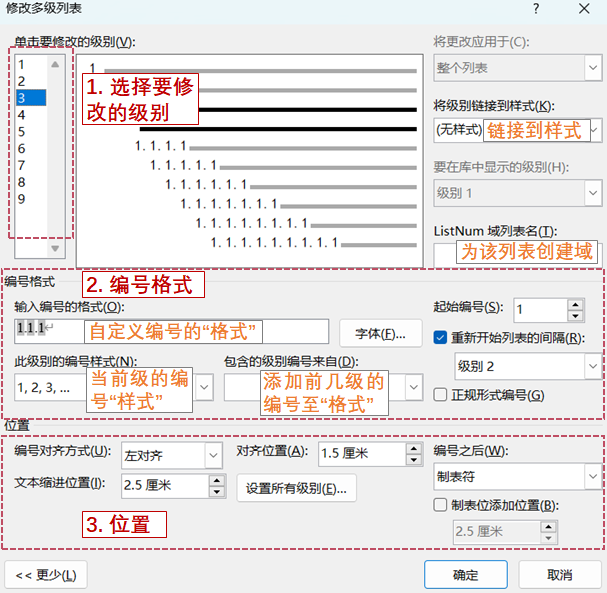
Task: Select level 9 in the level list
Action: (31, 199)
